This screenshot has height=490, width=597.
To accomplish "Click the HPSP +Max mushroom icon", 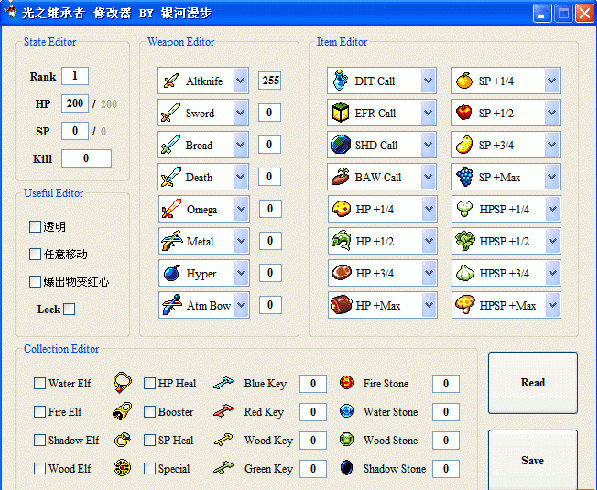I will 465,305.
